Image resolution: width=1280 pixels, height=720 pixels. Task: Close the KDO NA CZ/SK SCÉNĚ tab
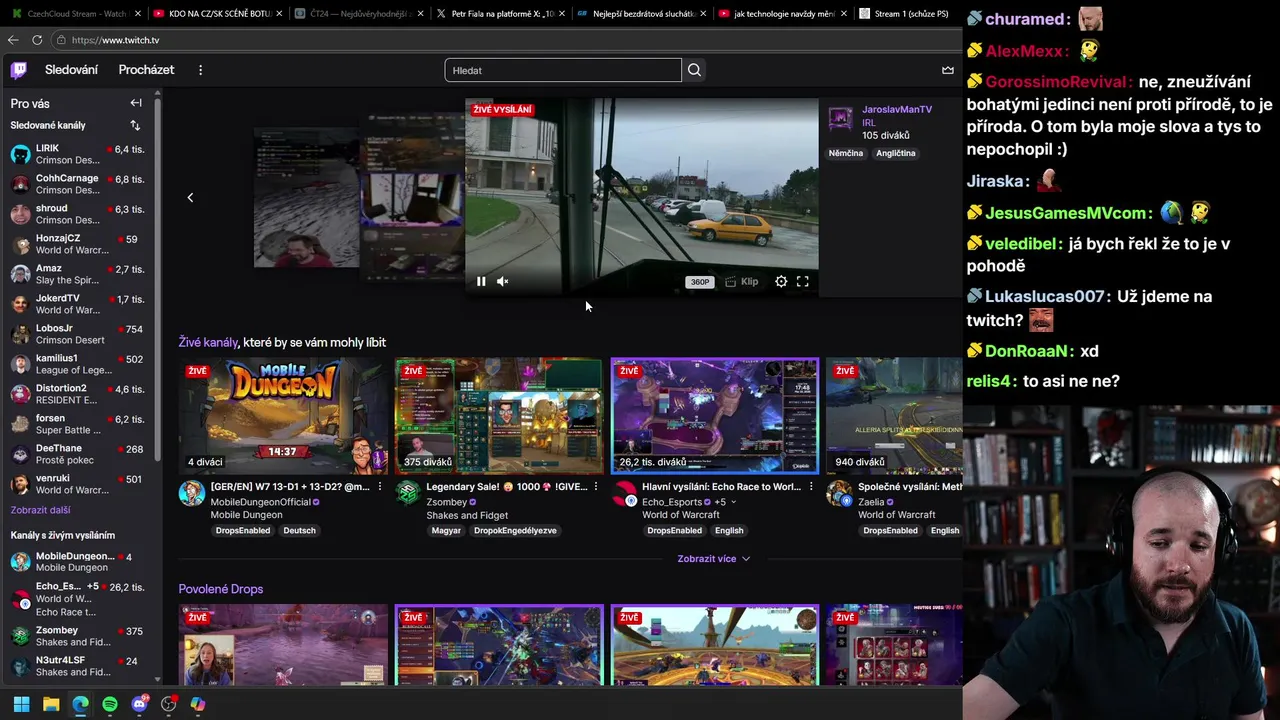(x=279, y=14)
